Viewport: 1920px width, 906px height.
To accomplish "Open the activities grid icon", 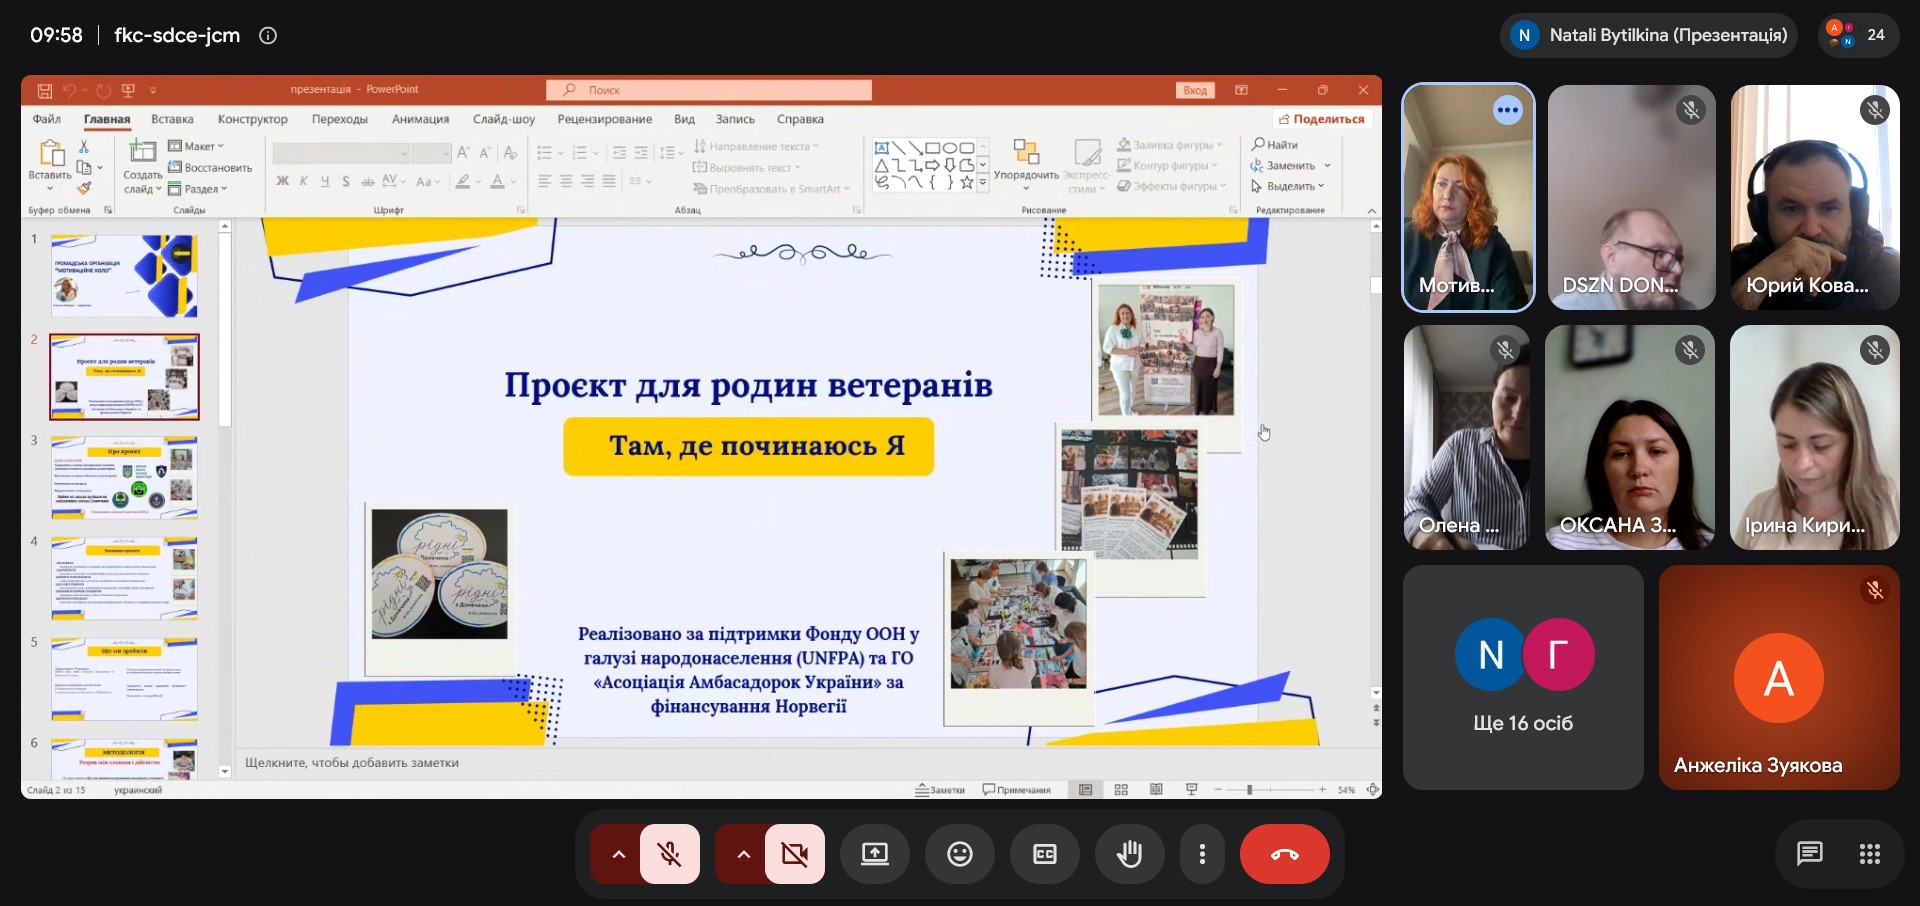I will point(1870,854).
